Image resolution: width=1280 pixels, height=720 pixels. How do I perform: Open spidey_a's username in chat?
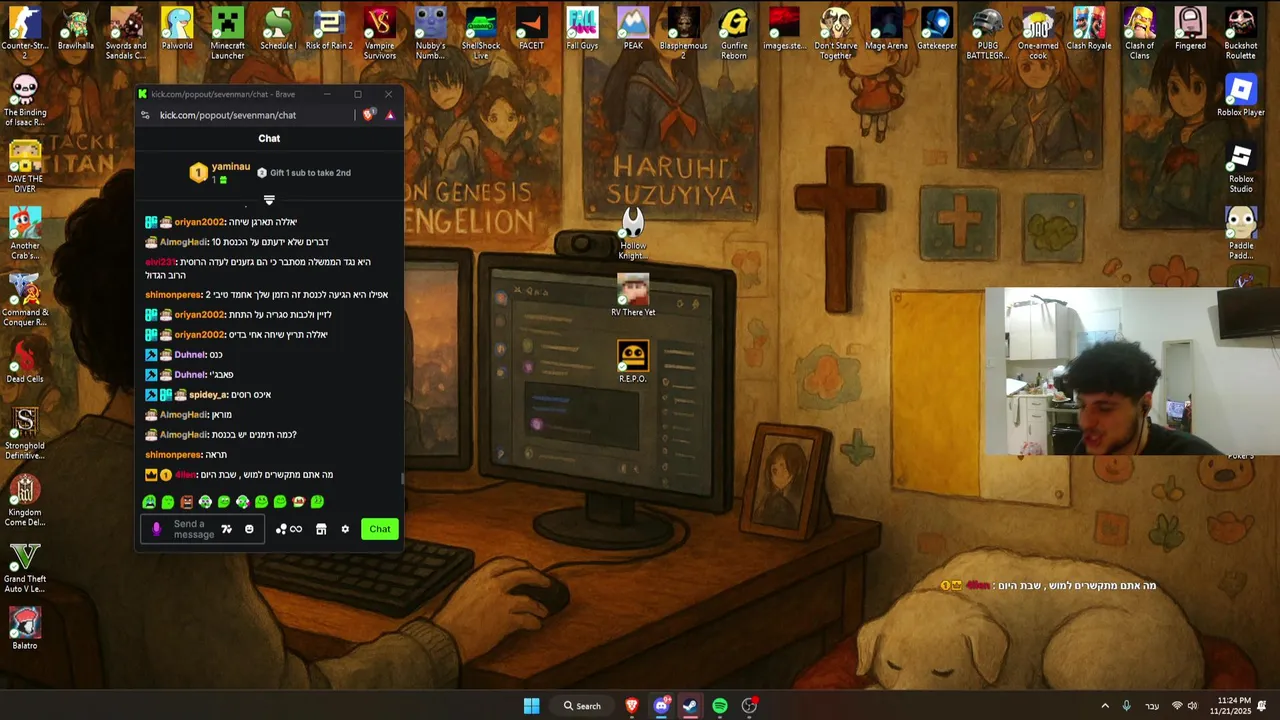coord(208,395)
